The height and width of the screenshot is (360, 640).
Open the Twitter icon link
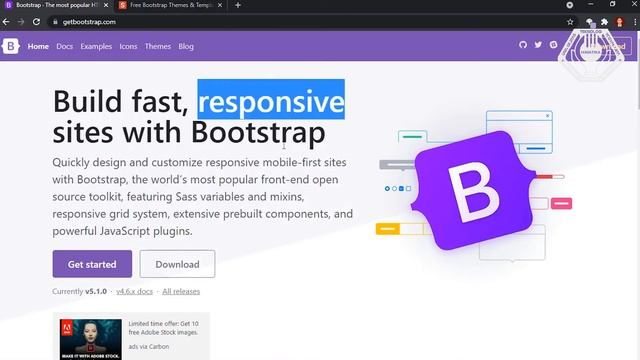(538, 45)
